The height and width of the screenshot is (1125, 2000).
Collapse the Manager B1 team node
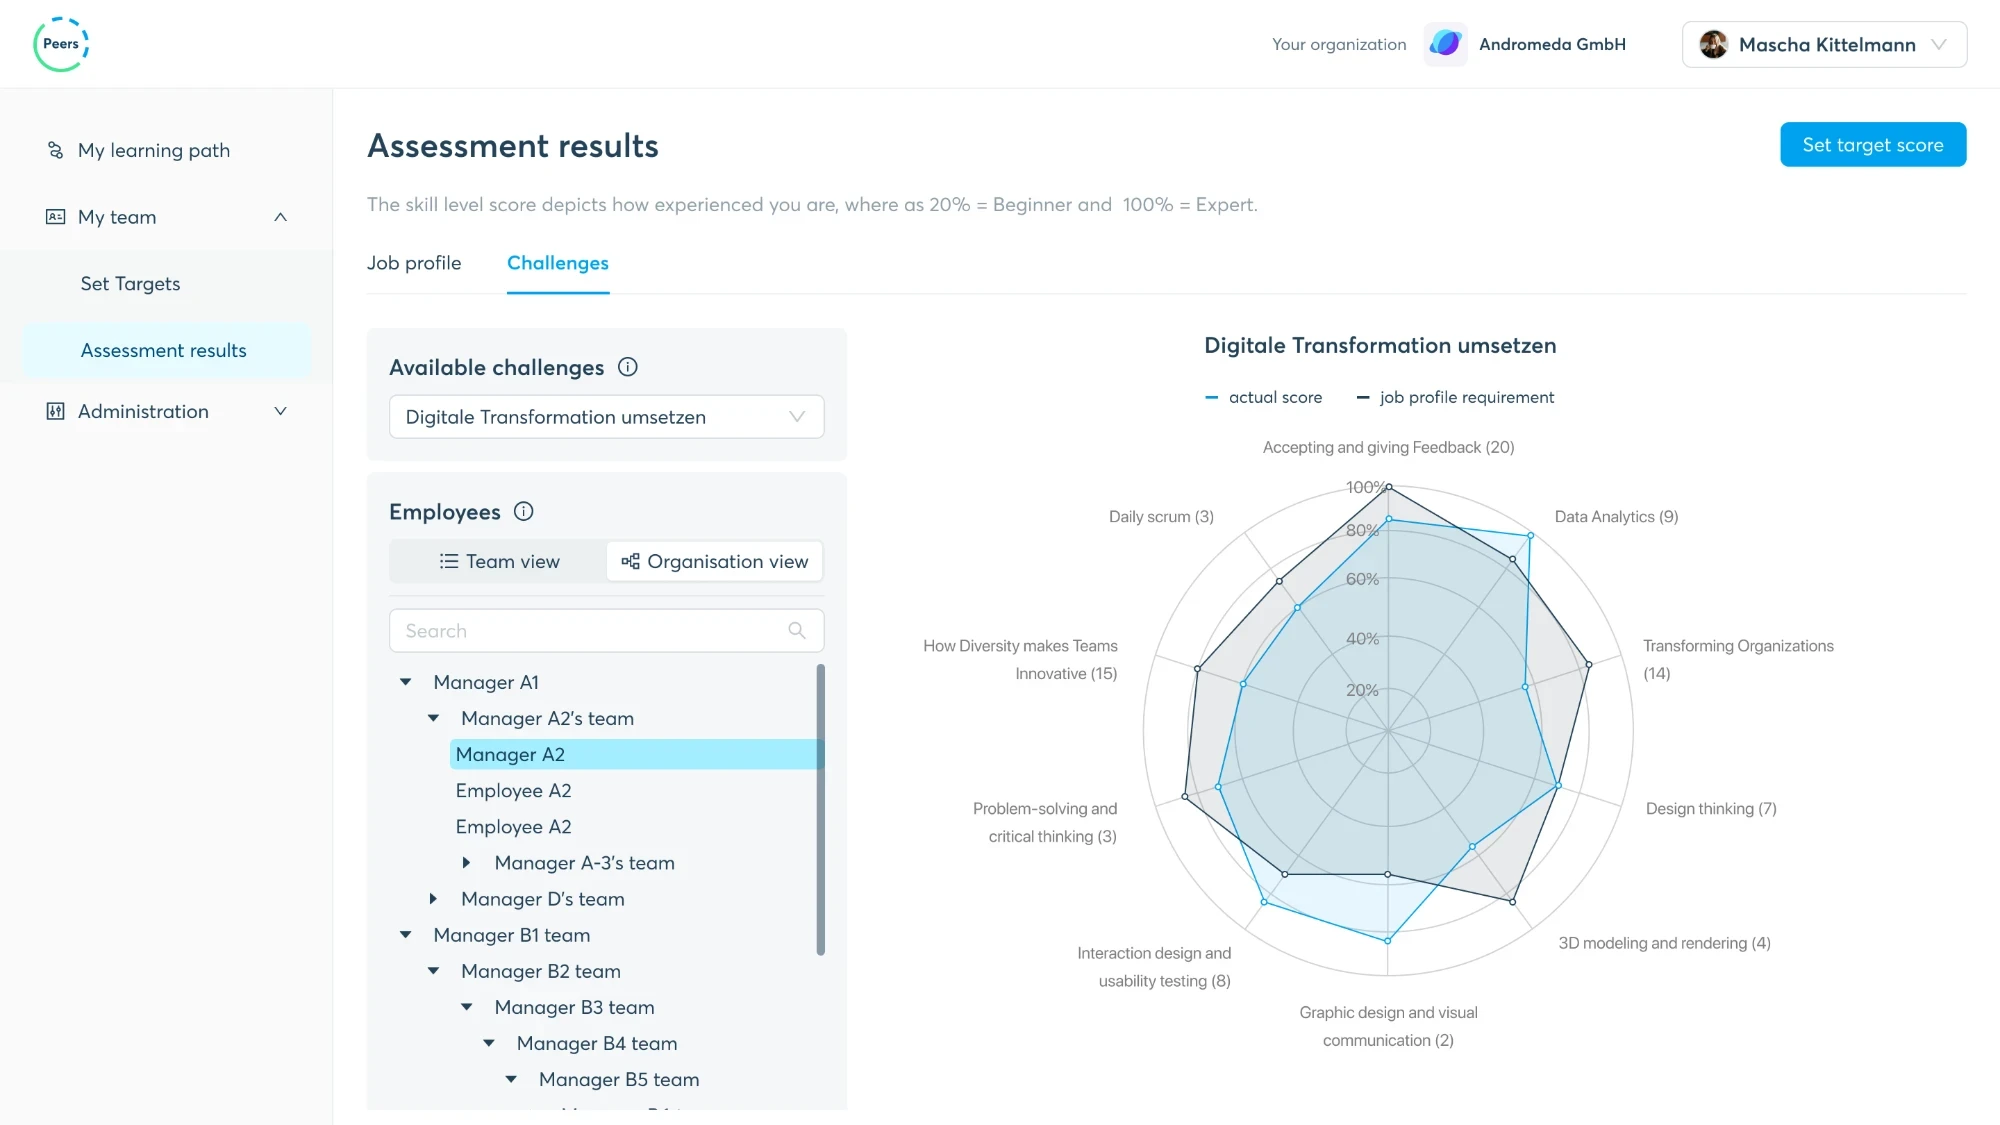[x=405, y=935]
